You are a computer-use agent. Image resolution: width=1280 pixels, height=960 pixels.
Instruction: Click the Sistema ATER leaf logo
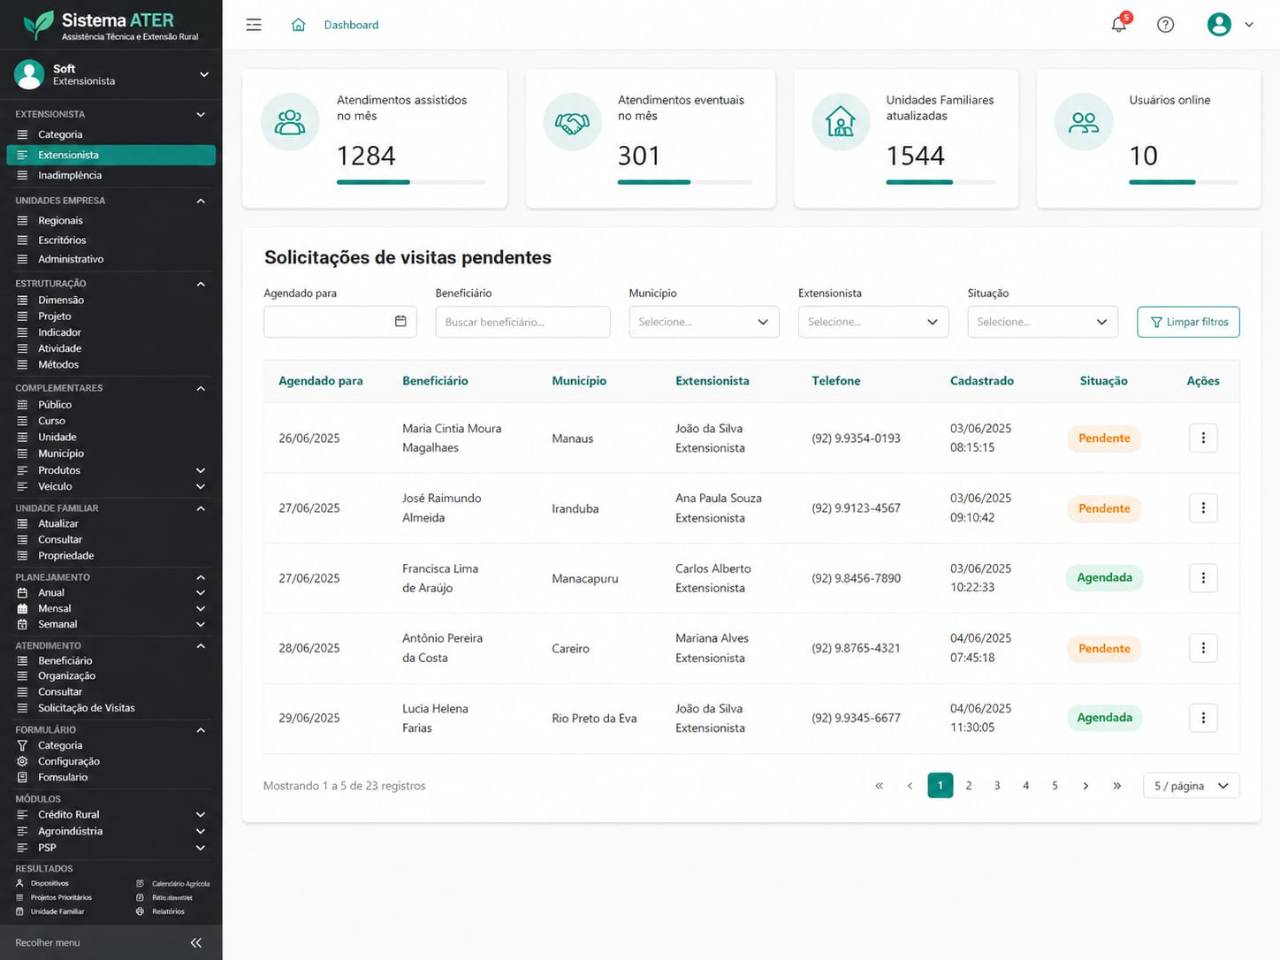tap(38, 24)
